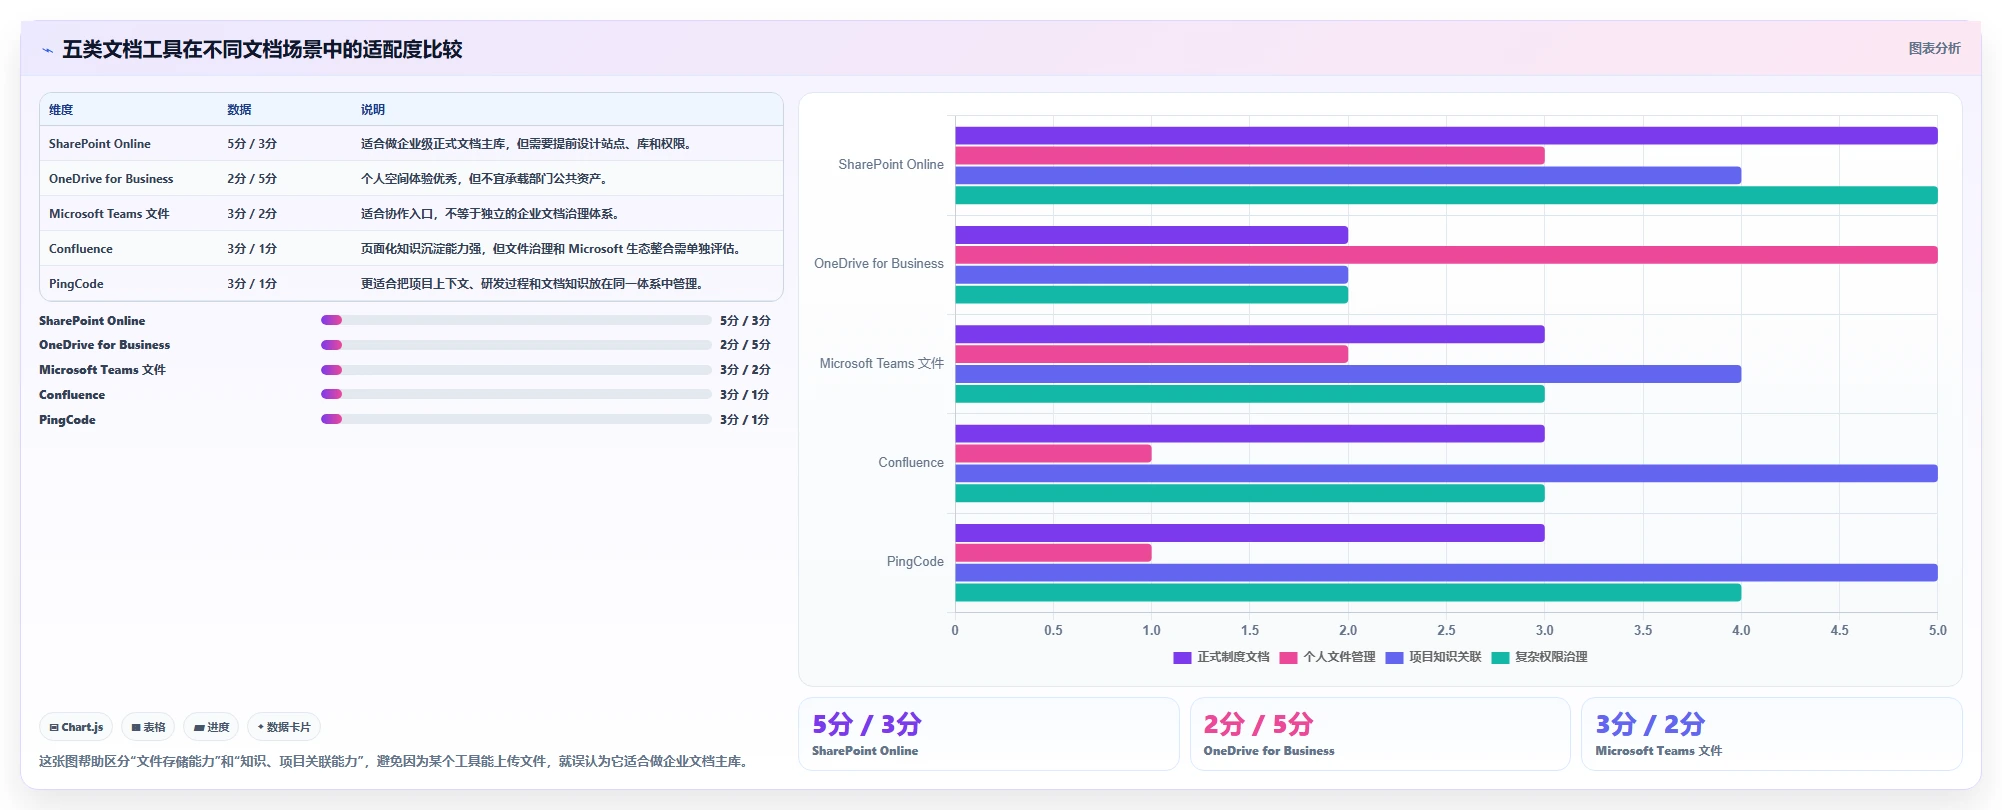Select the 进度 chip

point(211,727)
